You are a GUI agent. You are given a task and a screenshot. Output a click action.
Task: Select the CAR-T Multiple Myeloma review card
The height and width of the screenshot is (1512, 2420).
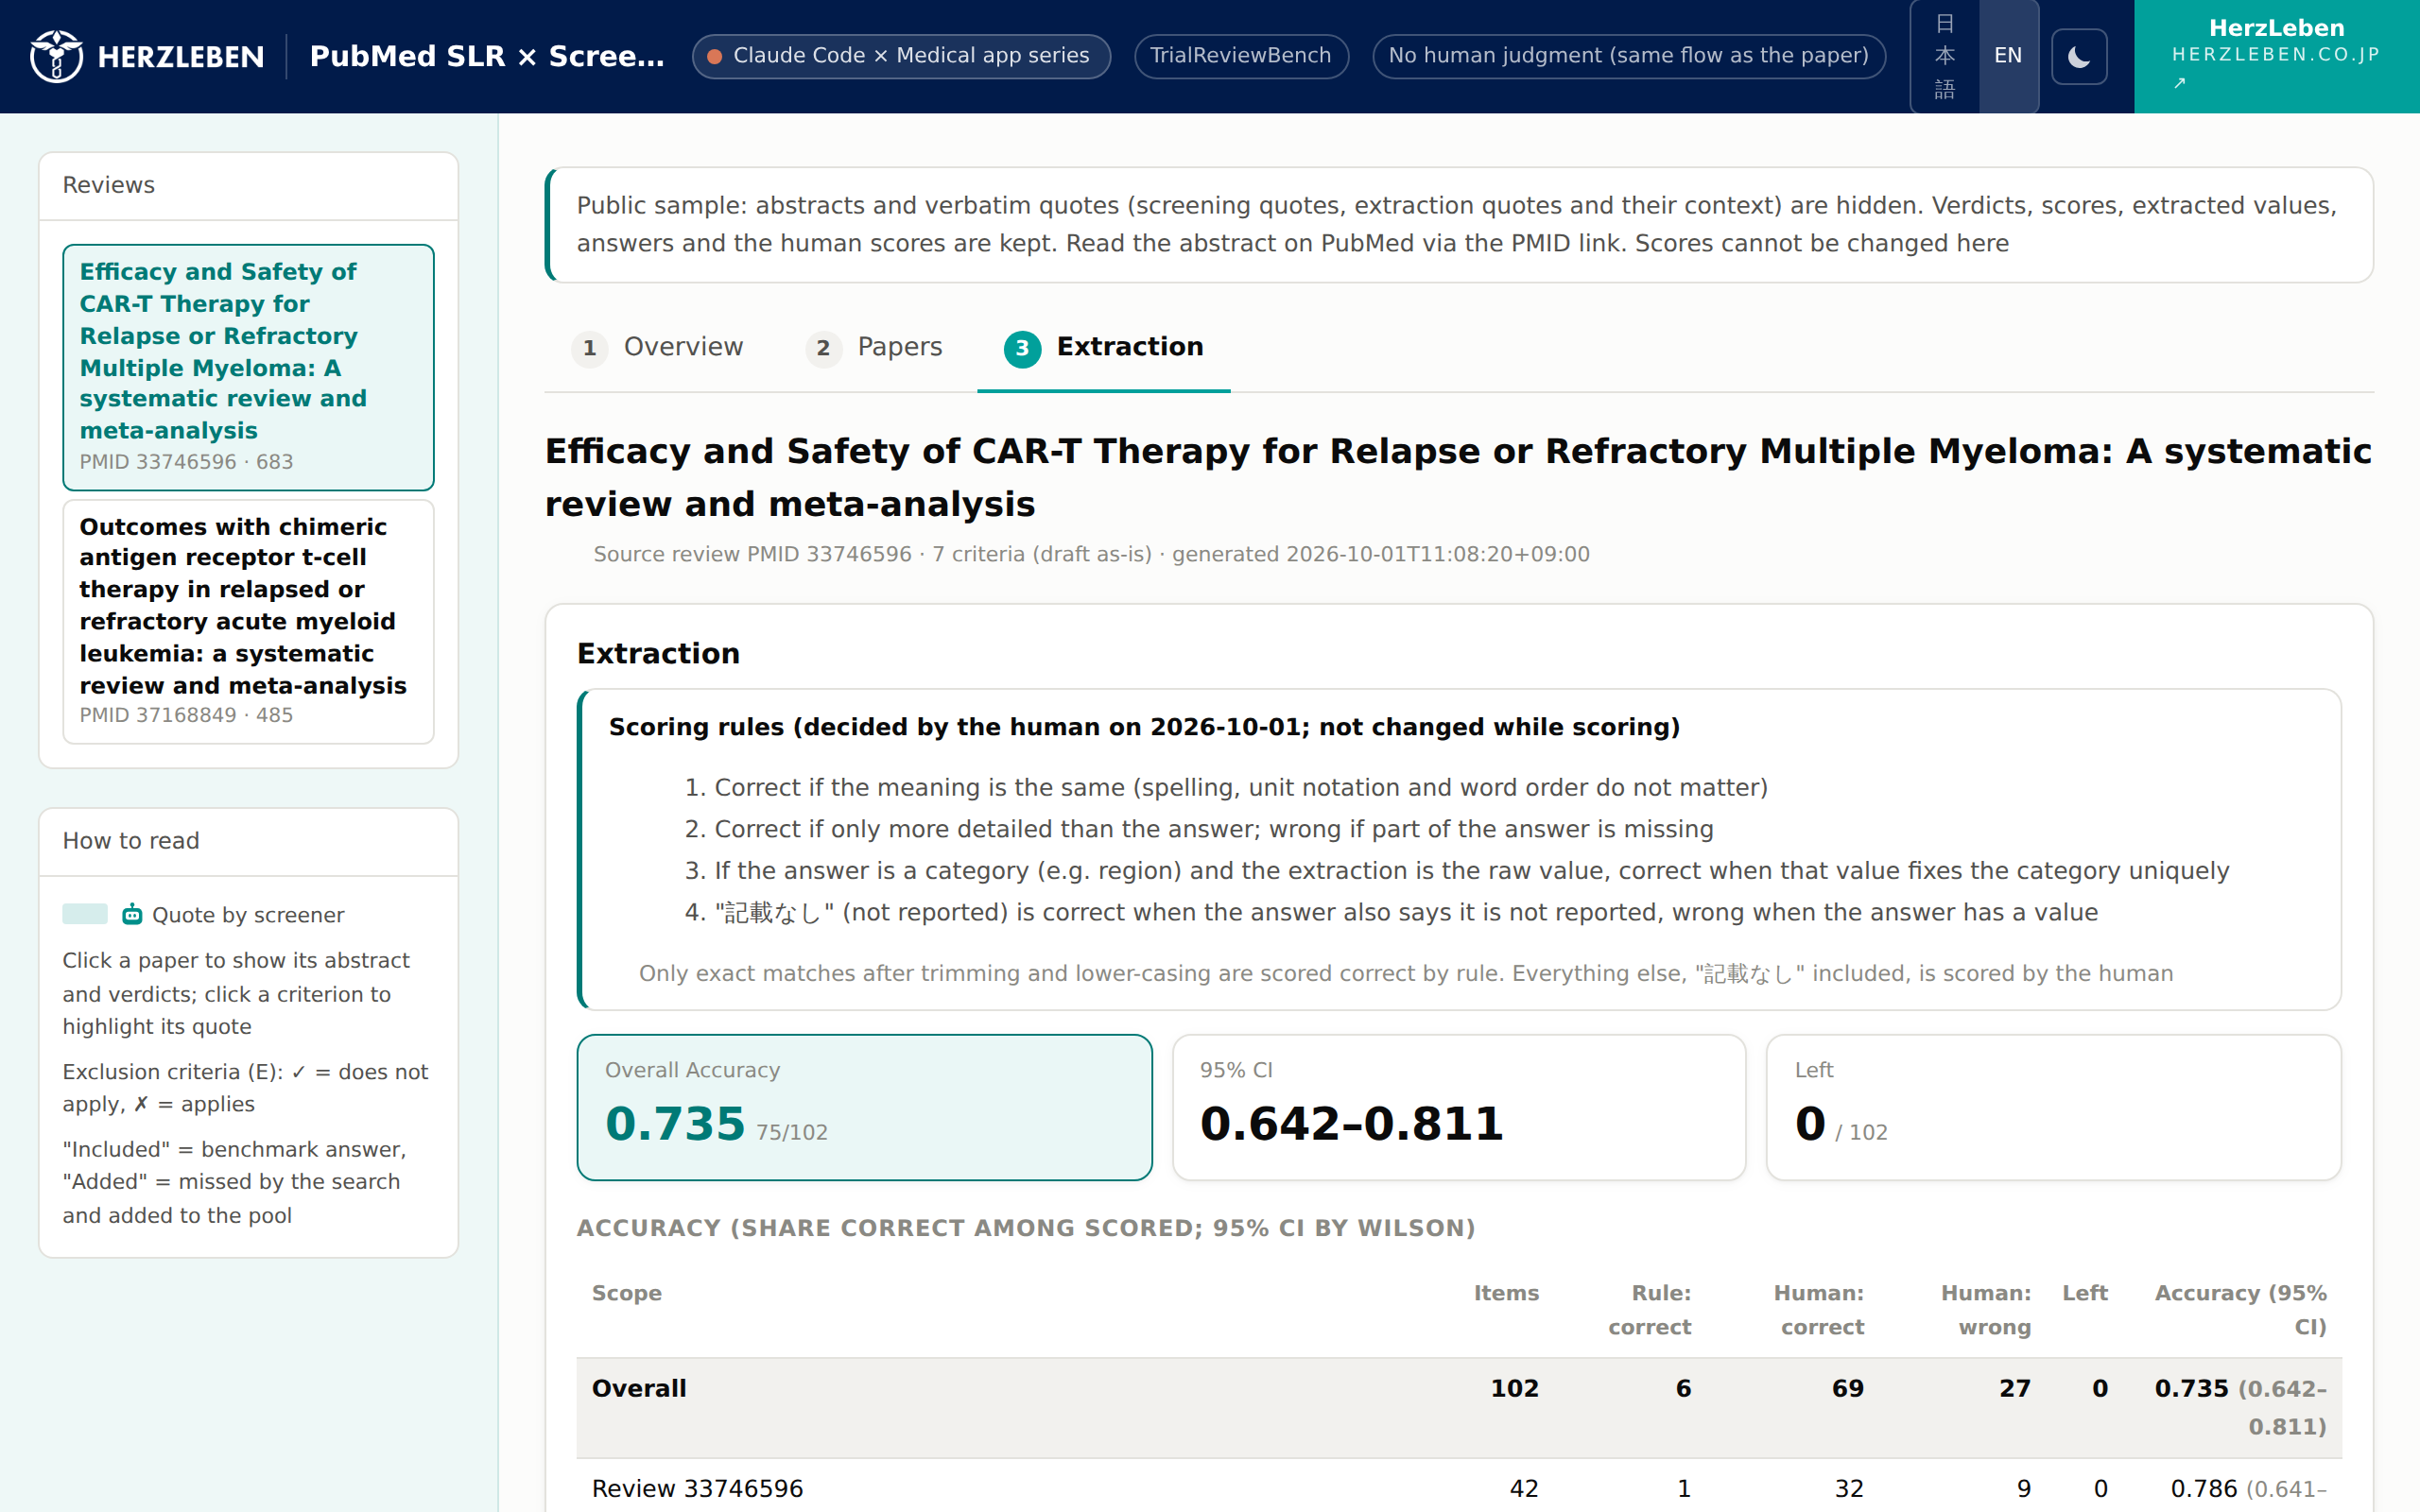248,367
